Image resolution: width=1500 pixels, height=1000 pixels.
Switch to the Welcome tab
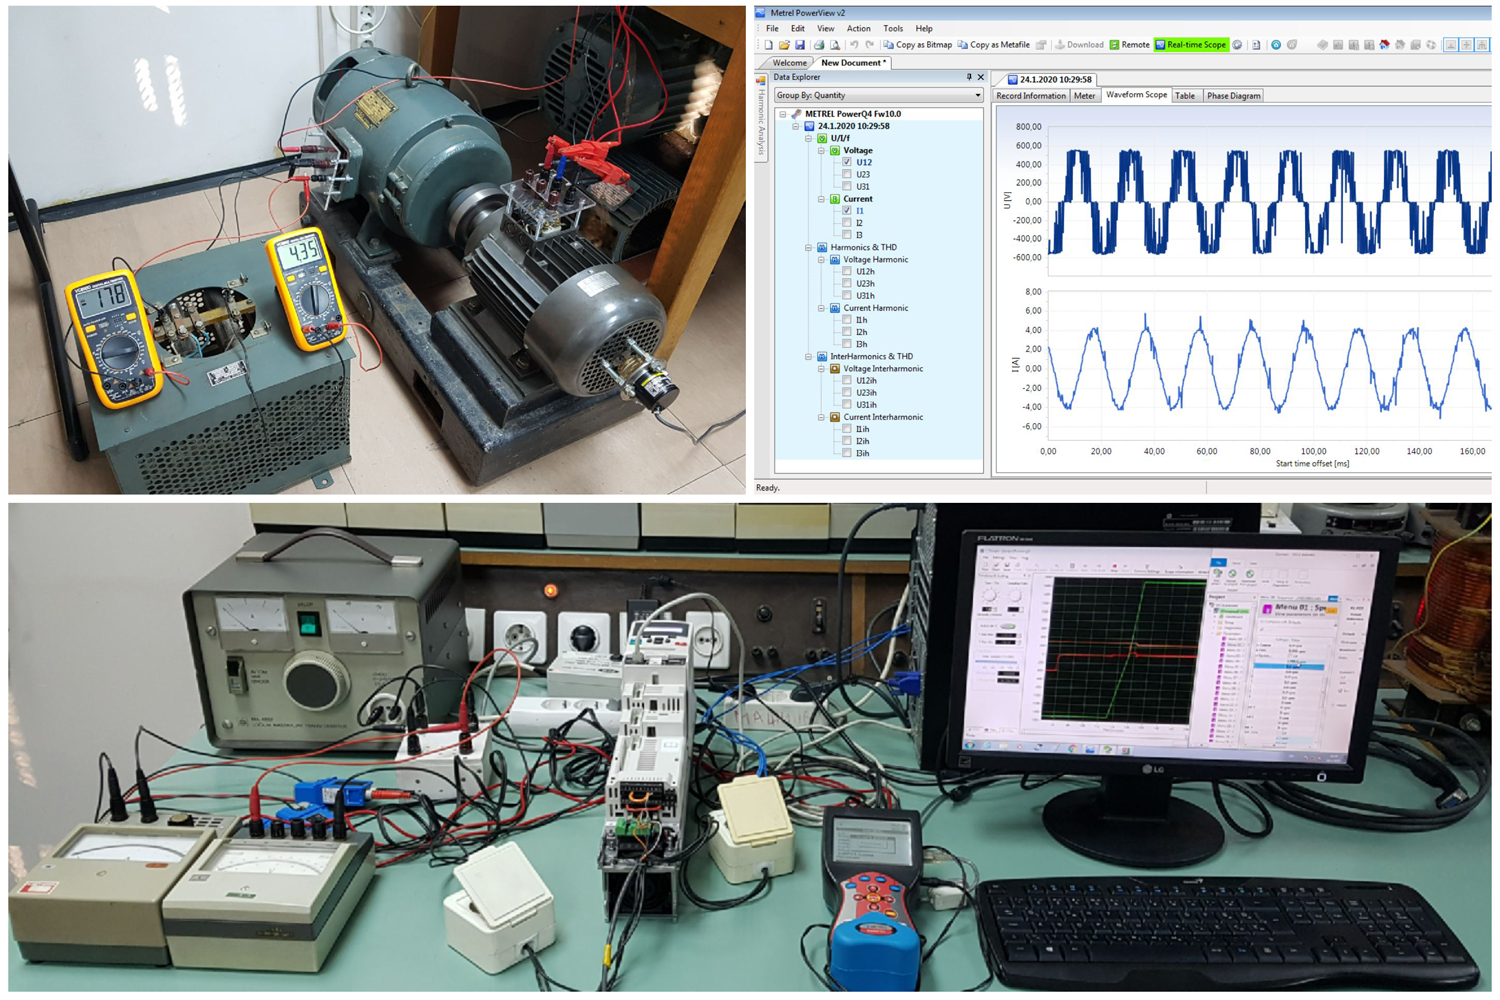tap(789, 63)
